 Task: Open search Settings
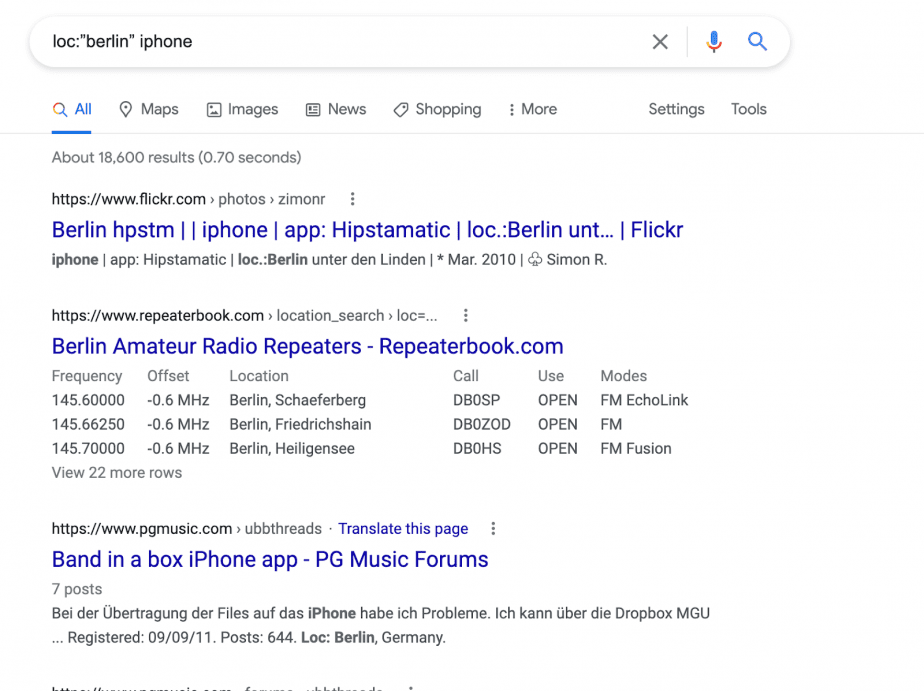coord(676,110)
